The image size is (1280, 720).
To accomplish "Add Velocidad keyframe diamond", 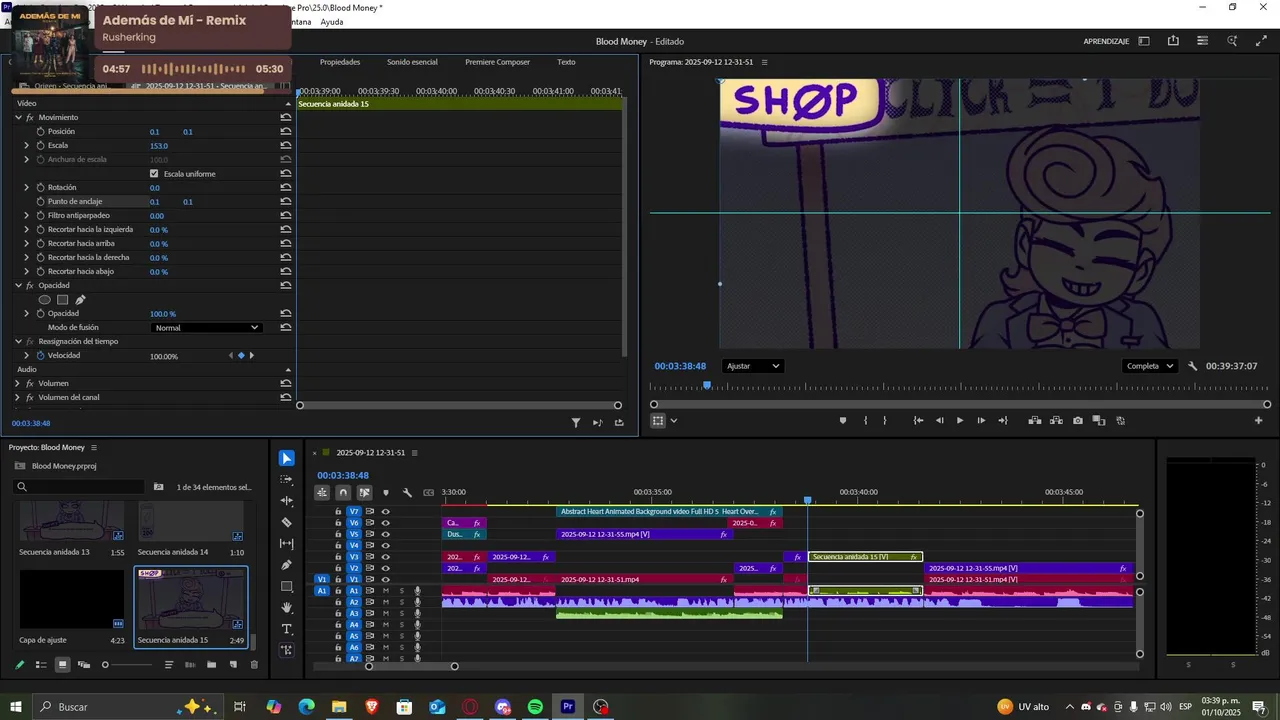I will point(241,355).
